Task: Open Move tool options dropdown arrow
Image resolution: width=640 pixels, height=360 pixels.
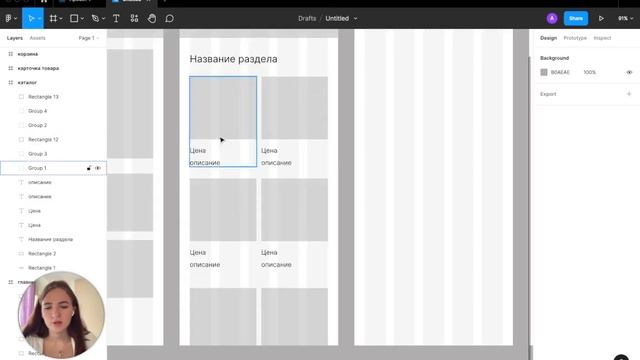Action: pyautogui.click(x=39, y=19)
